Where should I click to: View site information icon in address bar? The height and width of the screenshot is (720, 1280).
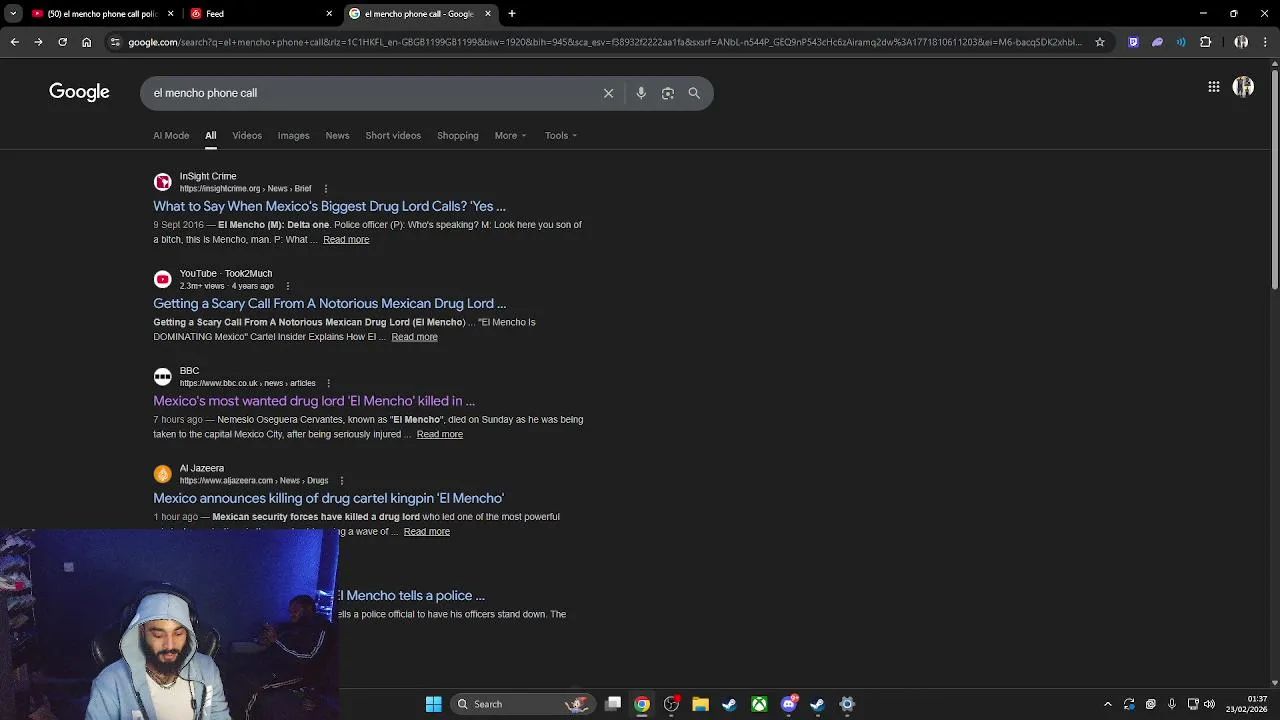point(115,42)
